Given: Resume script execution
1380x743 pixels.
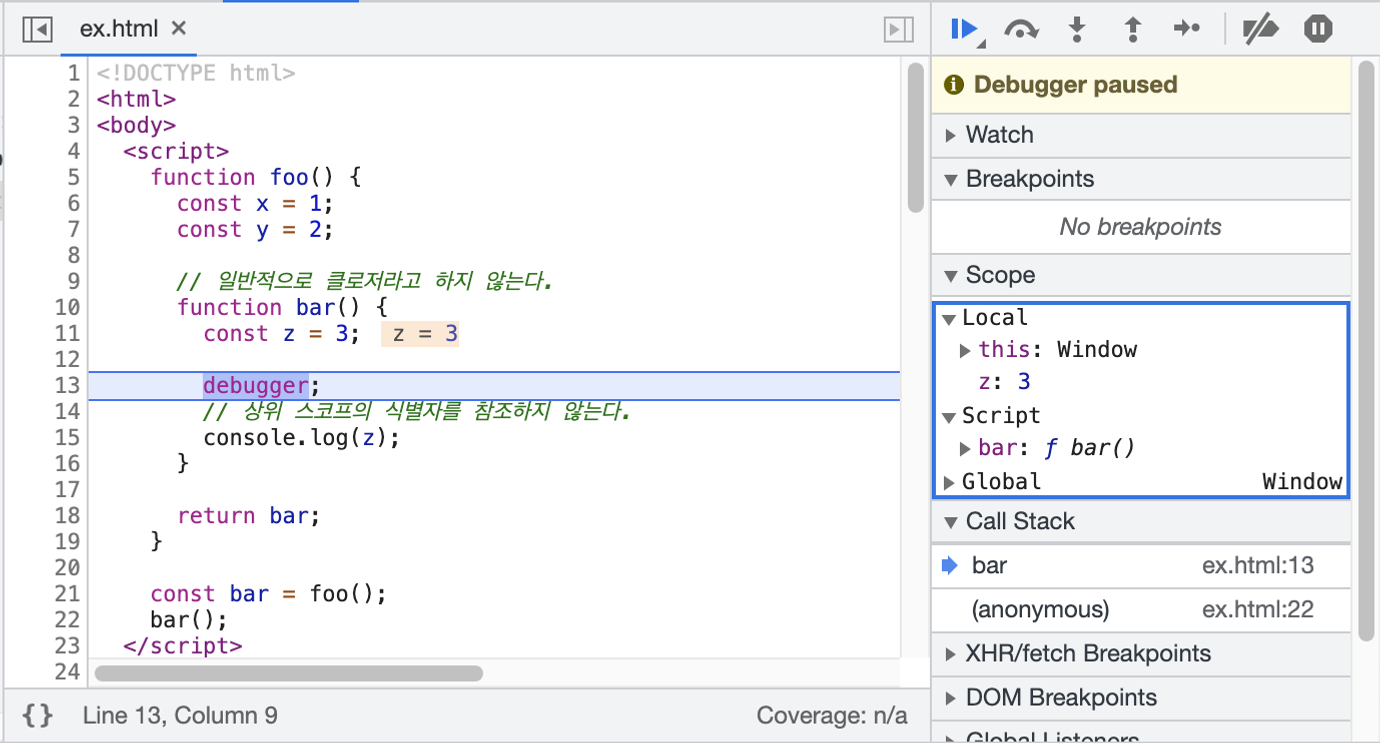Looking at the screenshot, I should pos(965,29).
